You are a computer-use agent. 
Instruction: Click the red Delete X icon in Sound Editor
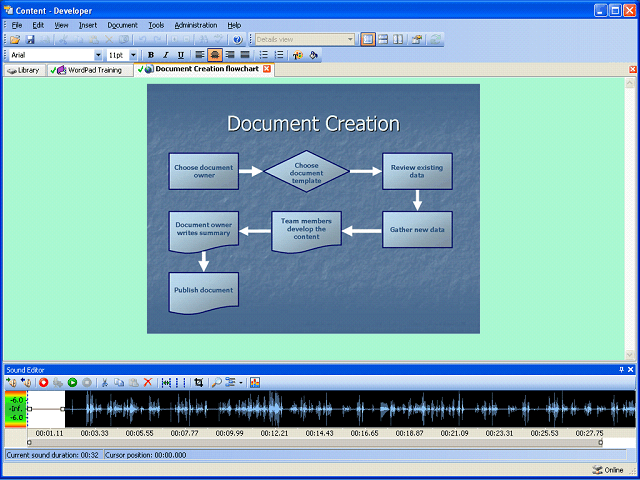pos(148,382)
